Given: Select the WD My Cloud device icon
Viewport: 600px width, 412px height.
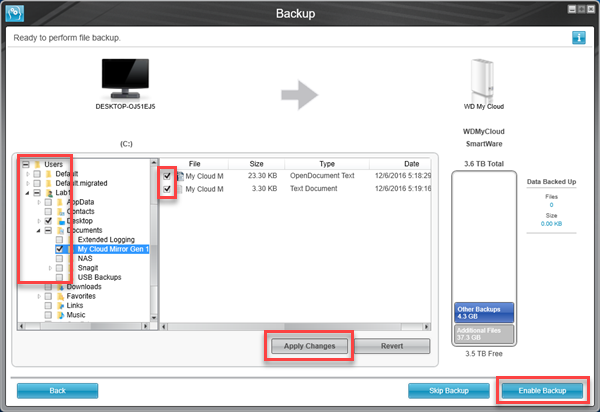Looking at the screenshot, I should (x=482, y=80).
